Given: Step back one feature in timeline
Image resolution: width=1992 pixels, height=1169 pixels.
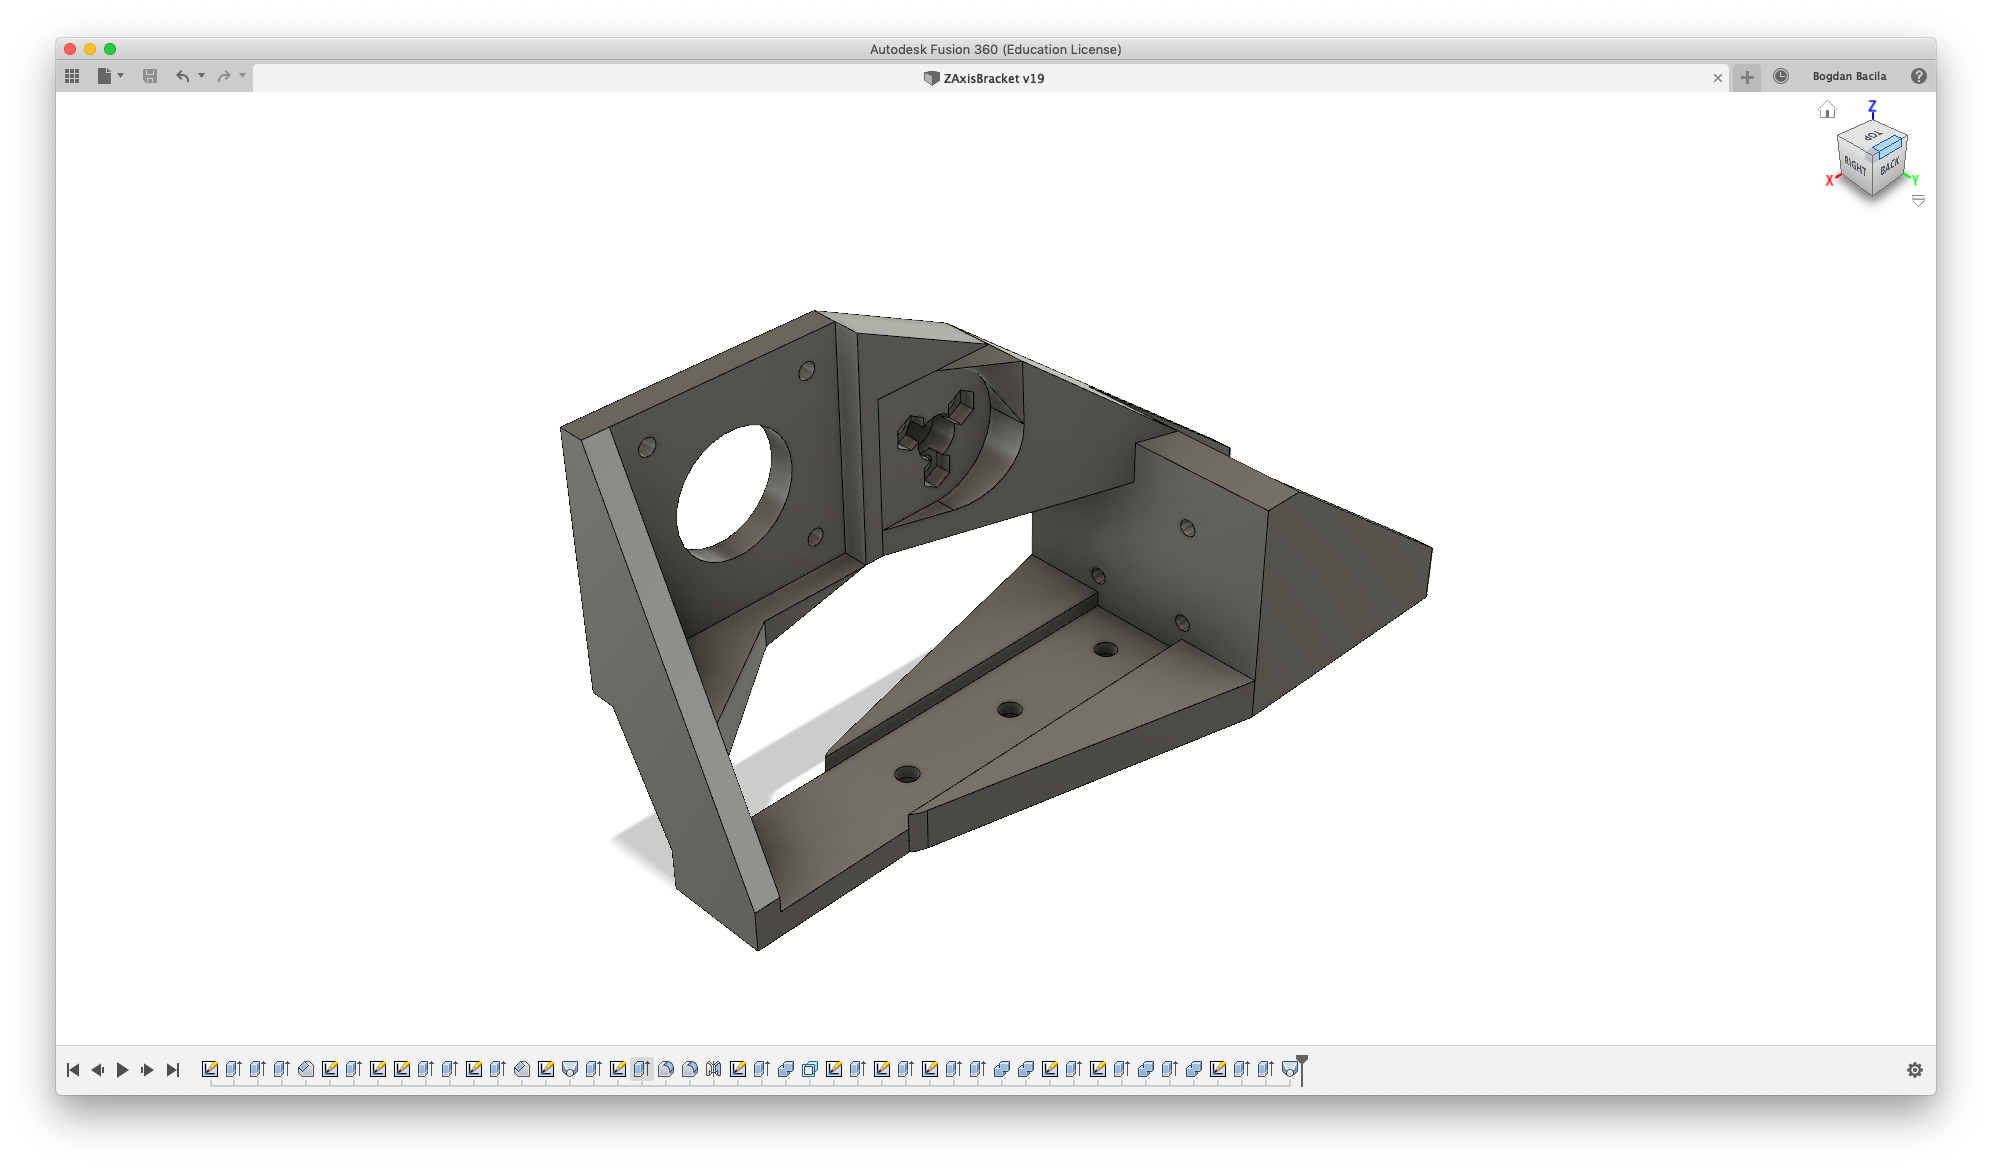Looking at the screenshot, I should coord(97,1070).
